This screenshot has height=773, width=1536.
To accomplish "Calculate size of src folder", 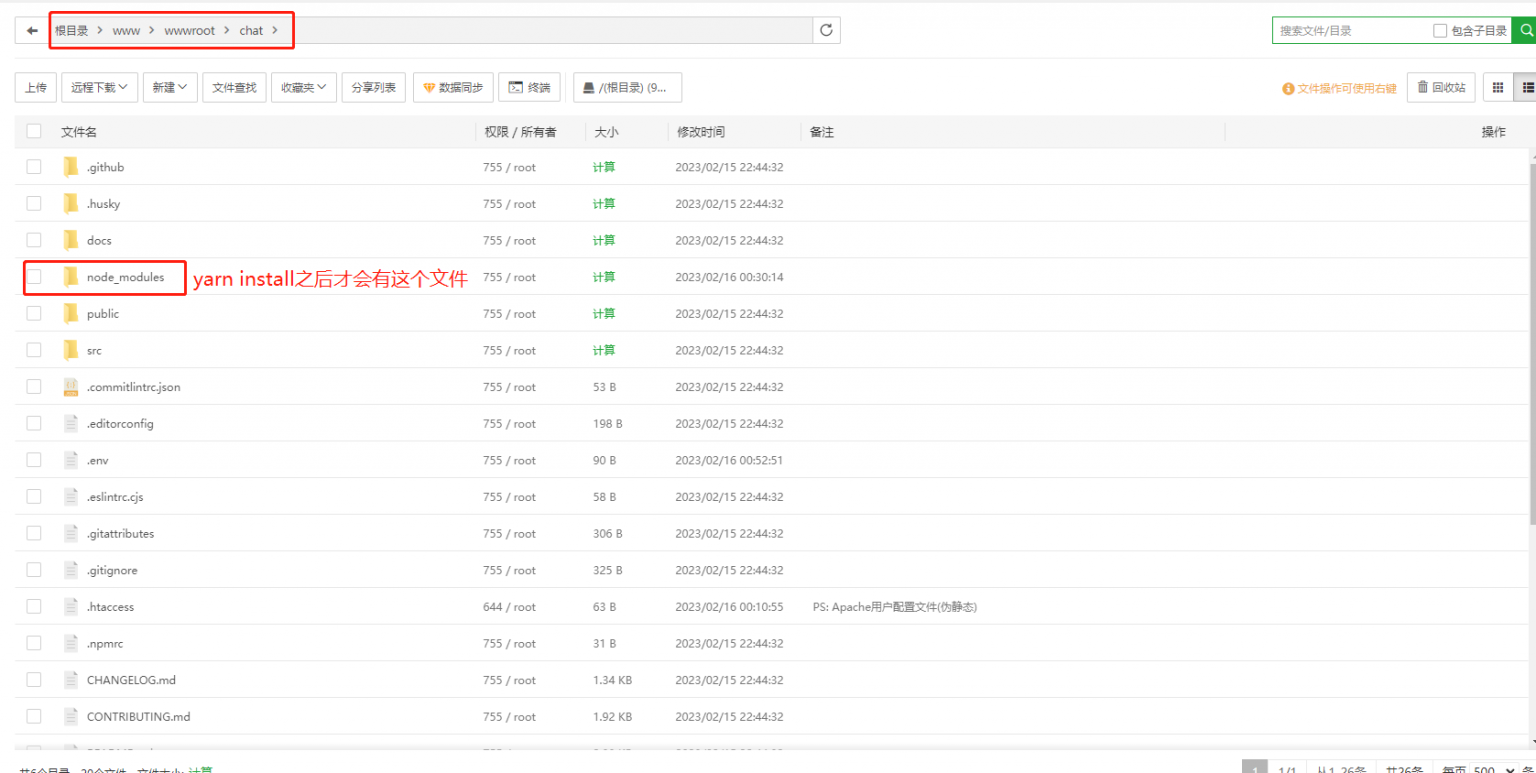I will (x=604, y=350).
